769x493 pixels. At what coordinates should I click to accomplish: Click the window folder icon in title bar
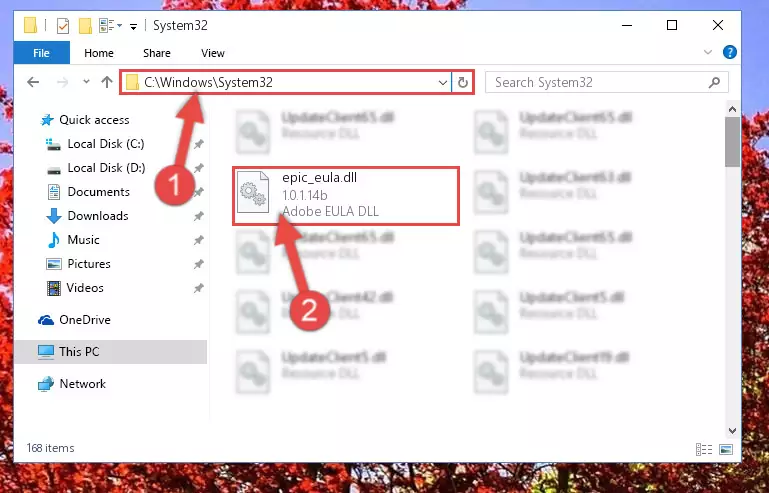pos(30,26)
